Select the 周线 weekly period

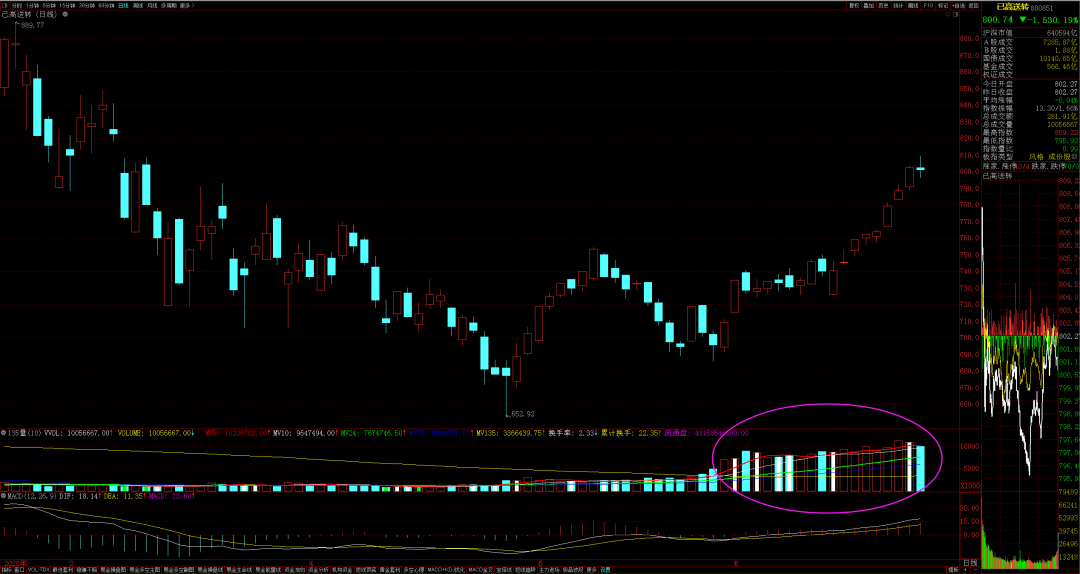(138, 6)
